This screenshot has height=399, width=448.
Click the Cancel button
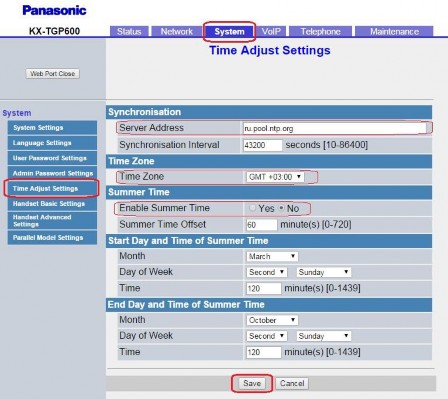click(x=292, y=383)
